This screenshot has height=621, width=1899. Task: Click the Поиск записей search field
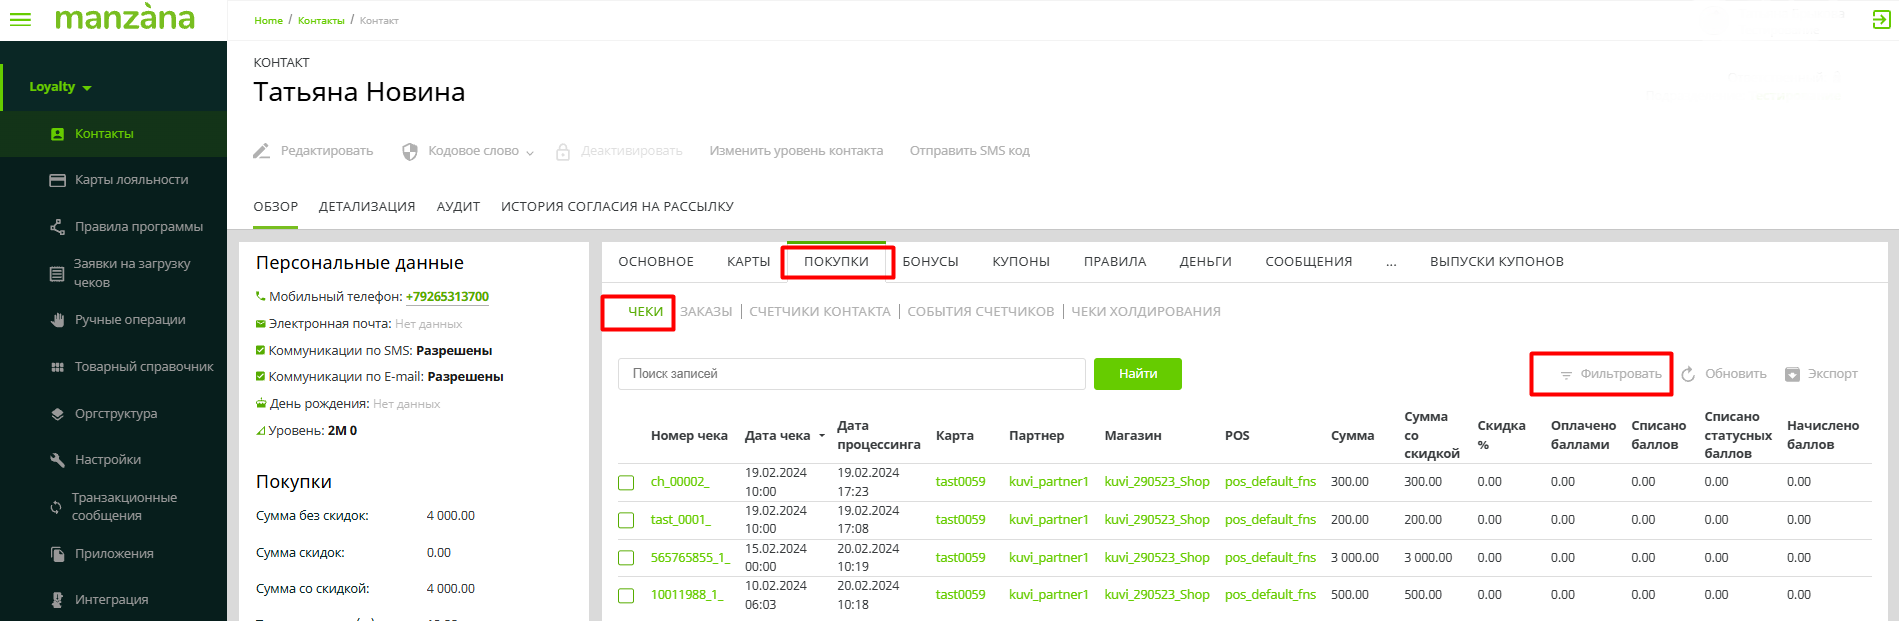point(851,374)
